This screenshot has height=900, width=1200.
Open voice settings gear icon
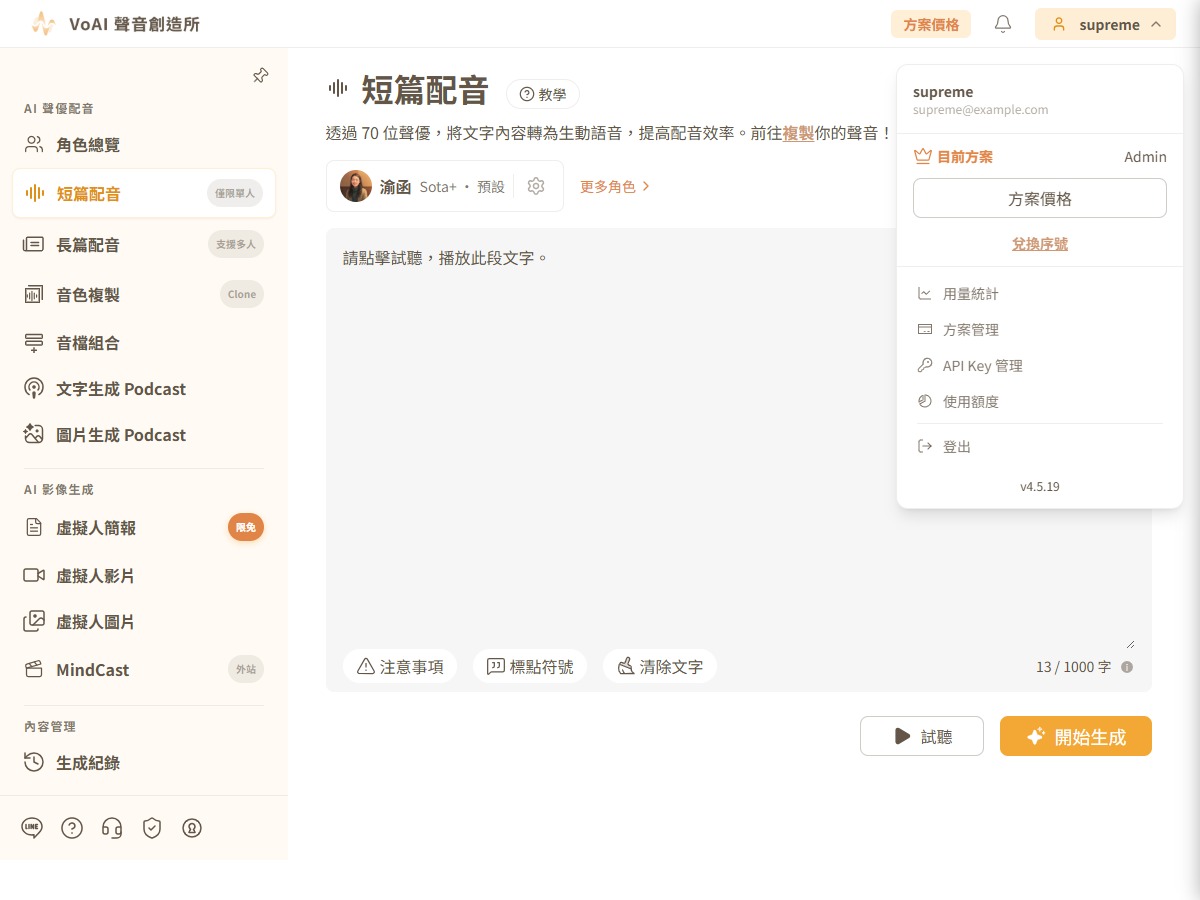tap(536, 186)
